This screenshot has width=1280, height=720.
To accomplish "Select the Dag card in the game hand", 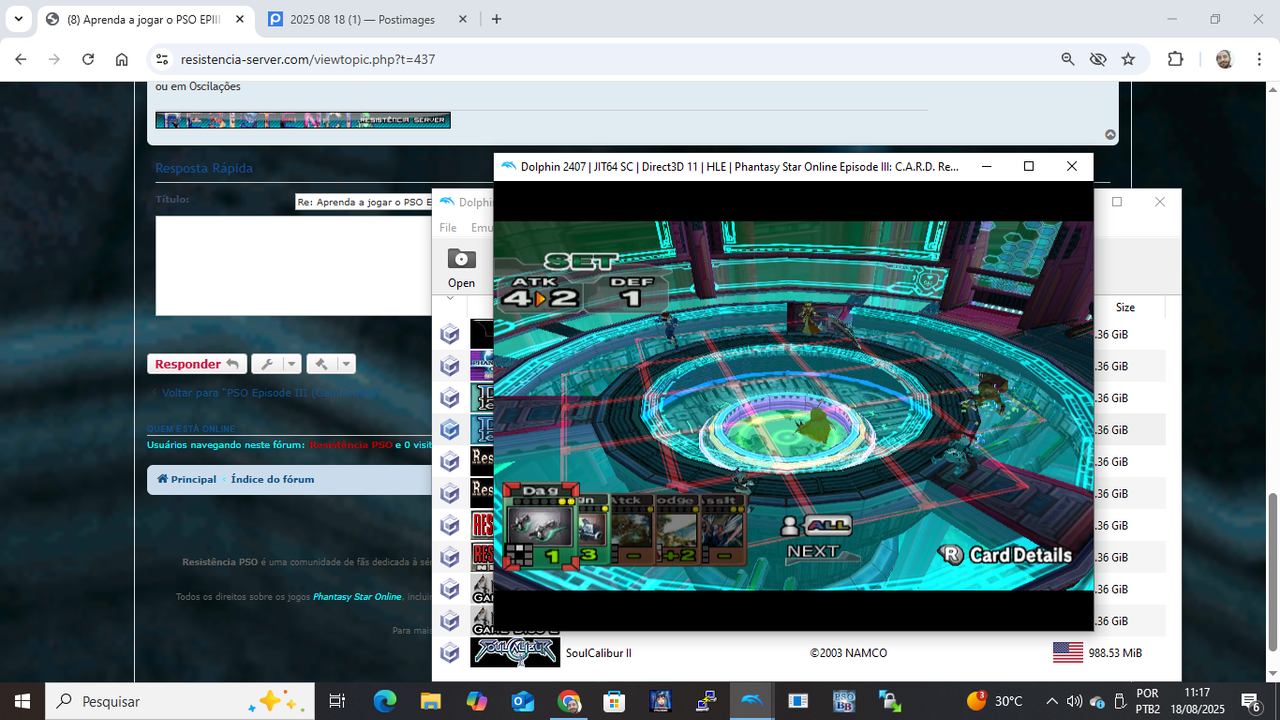I will (x=540, y=525).
